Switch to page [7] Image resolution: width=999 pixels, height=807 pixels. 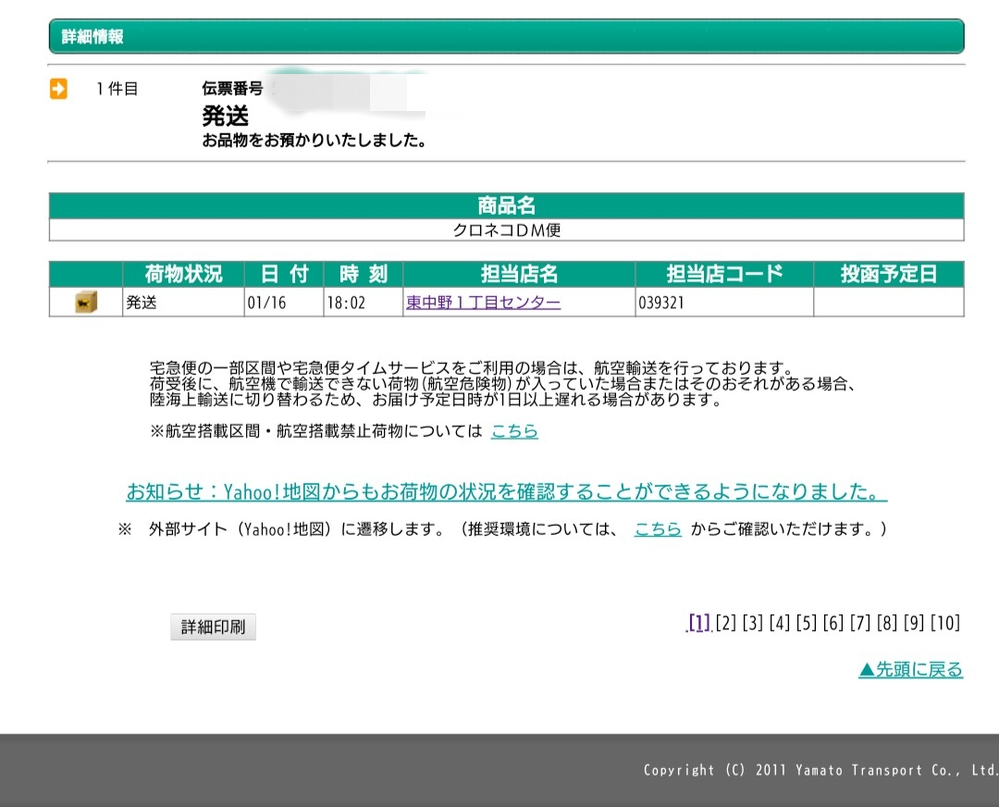[860, 623]
